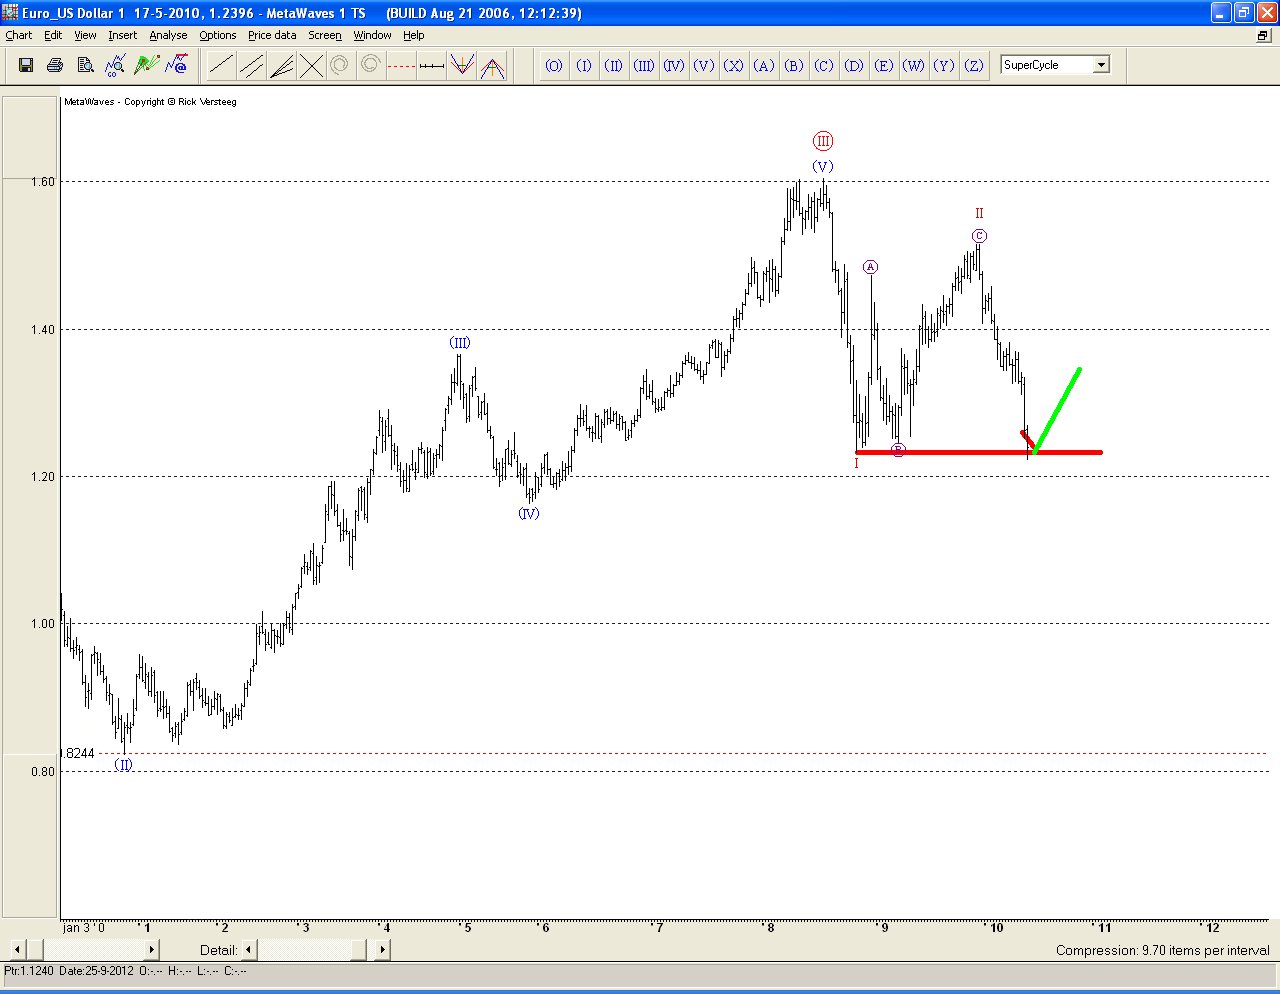
Task: Select the crossed lines tool
Action: [312, 66]
